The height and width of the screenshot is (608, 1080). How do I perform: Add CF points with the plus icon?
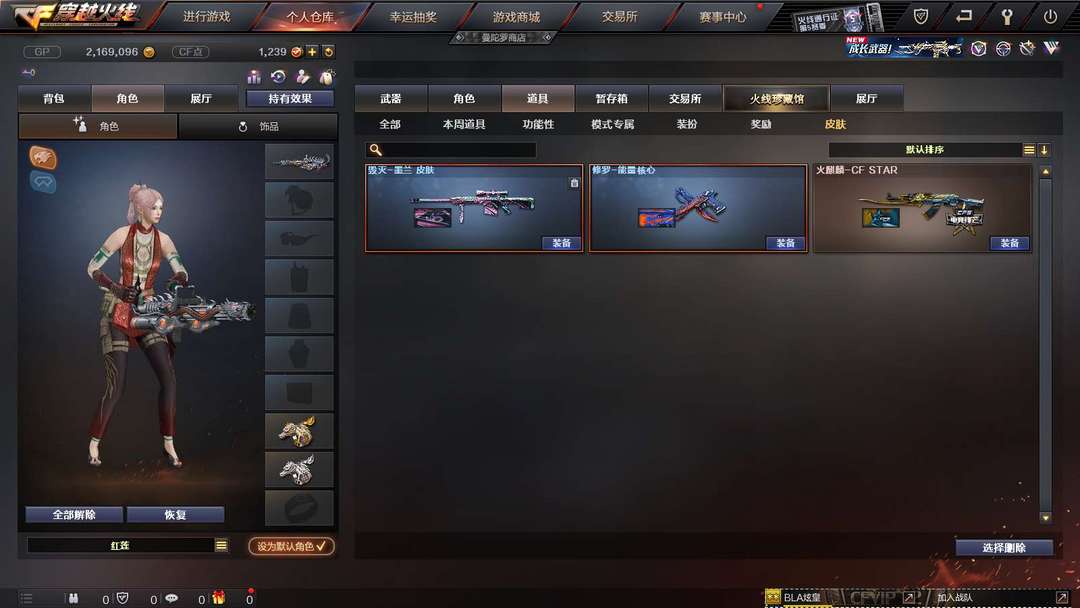pos(312,52)
